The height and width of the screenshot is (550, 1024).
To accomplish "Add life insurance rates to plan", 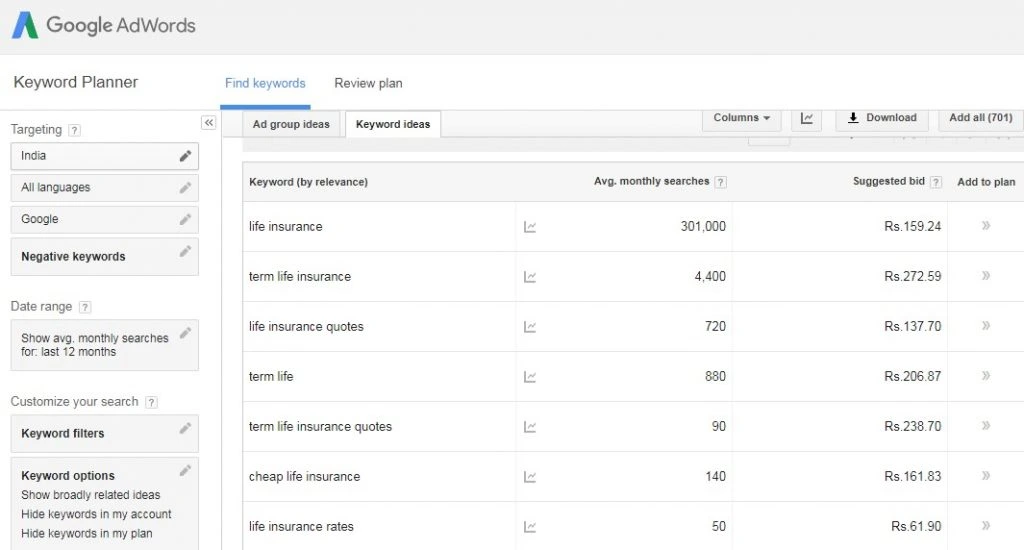I will coord(986,525).
